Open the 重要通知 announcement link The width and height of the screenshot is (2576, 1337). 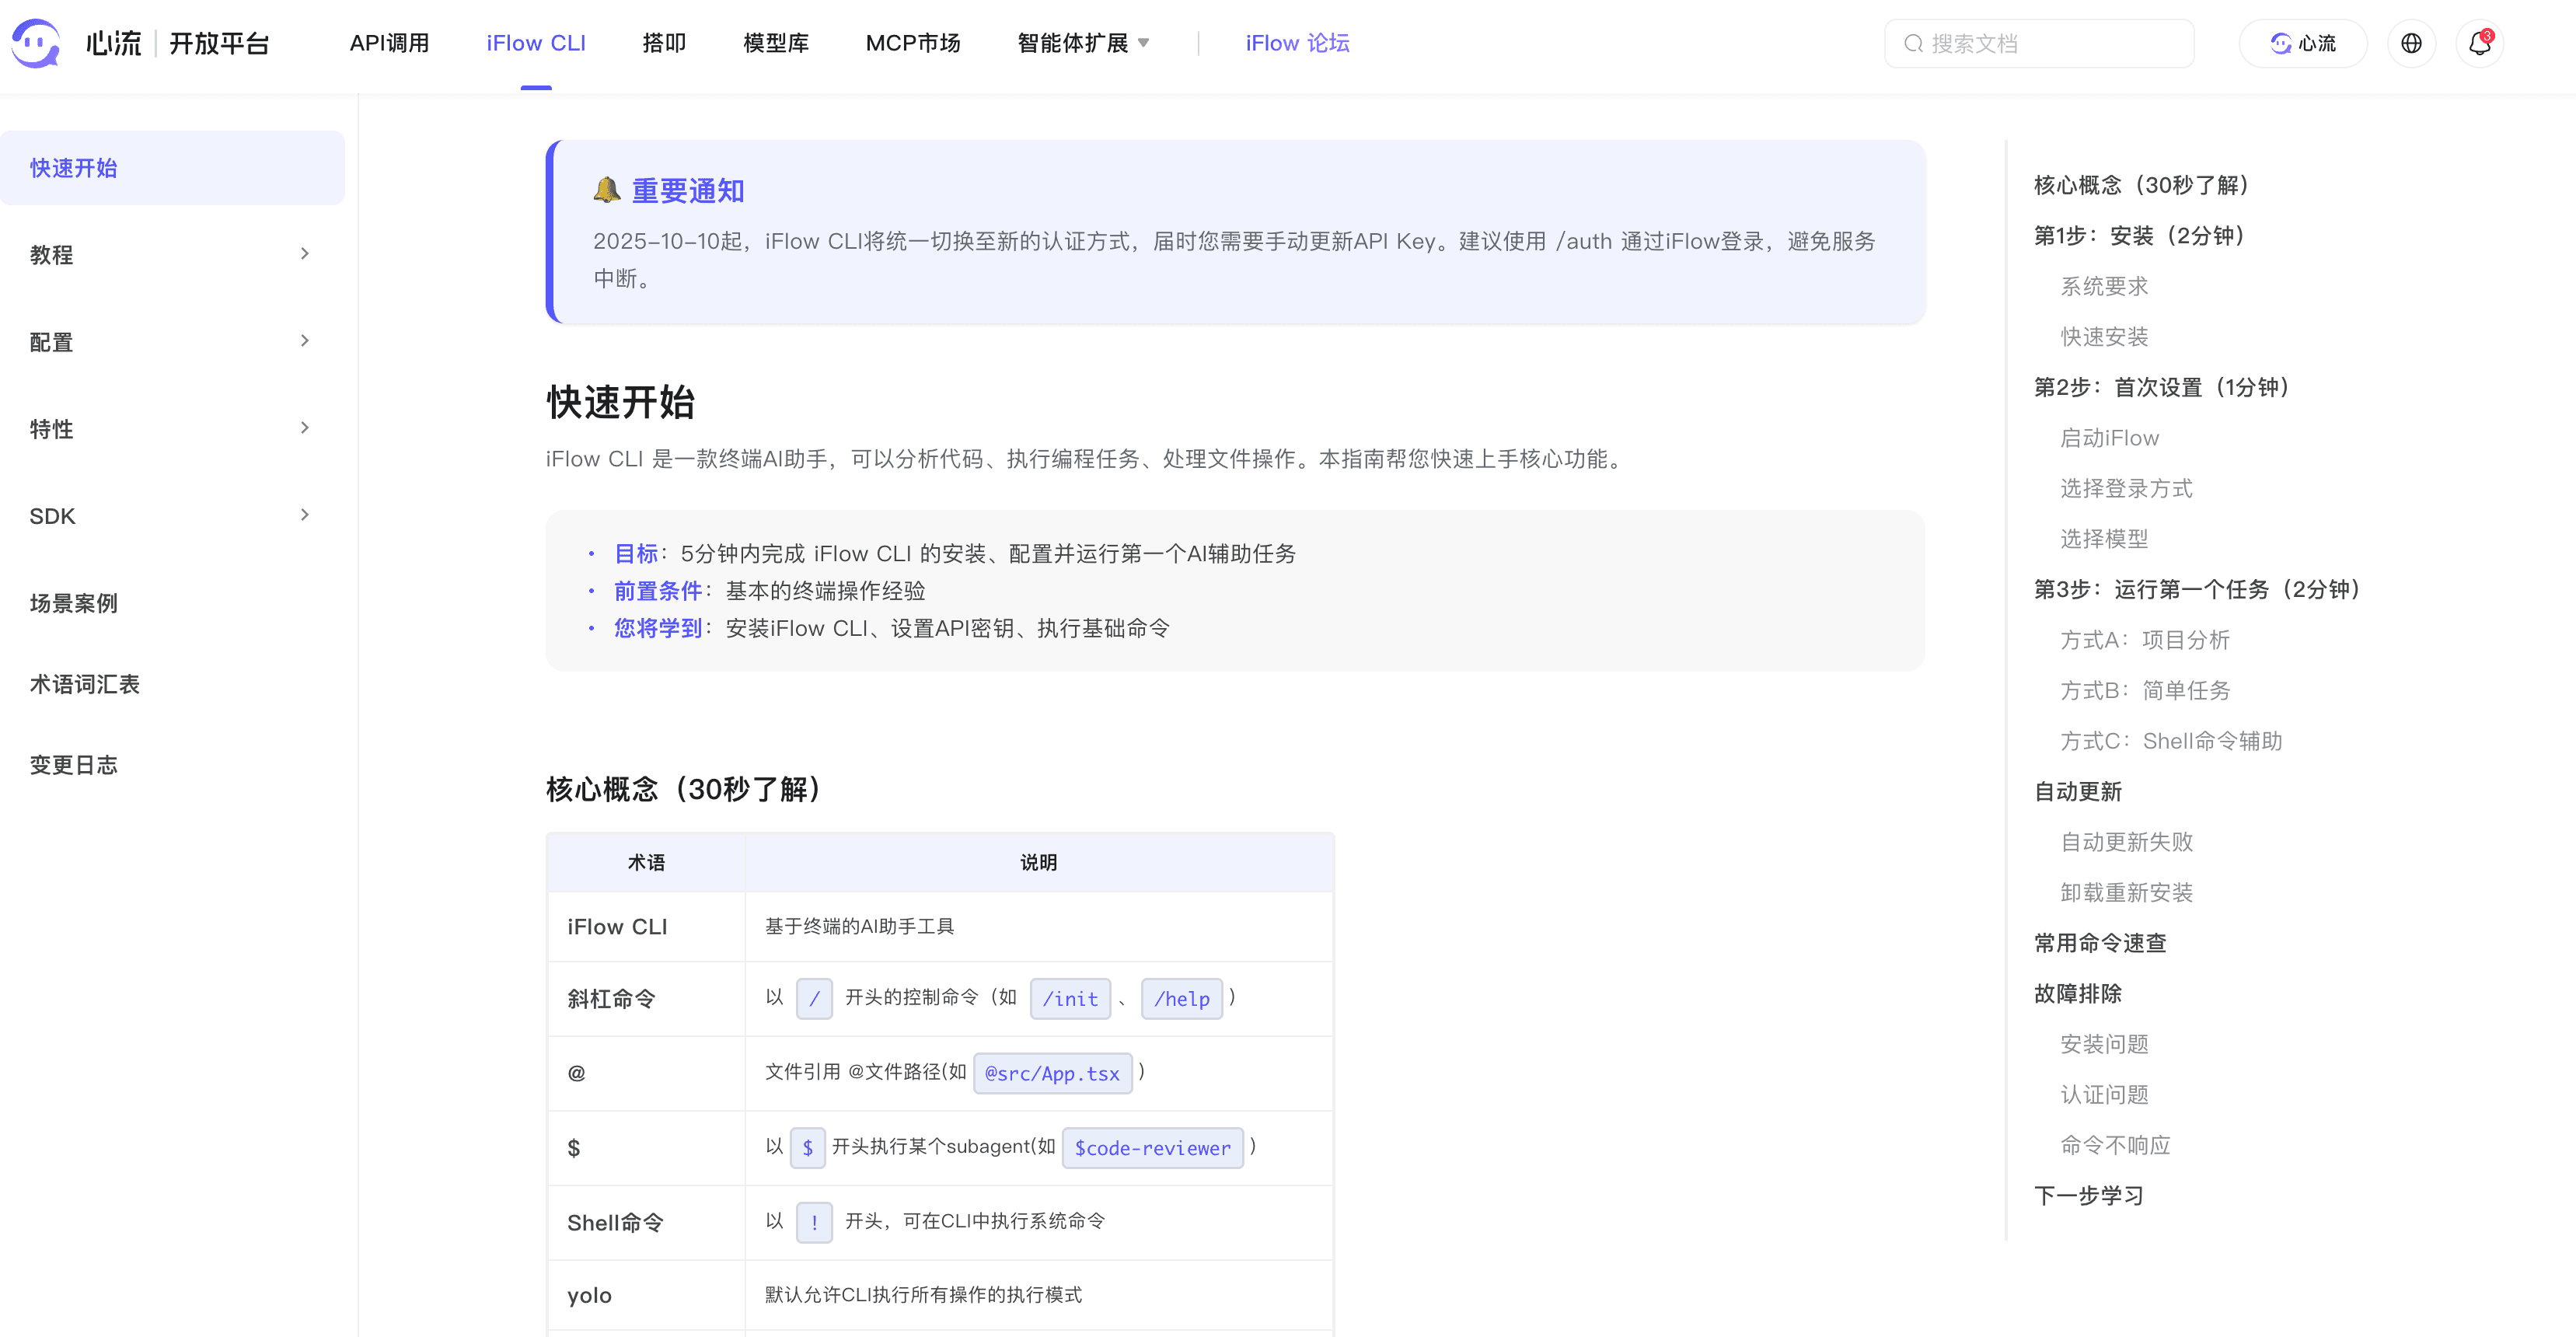687,190
